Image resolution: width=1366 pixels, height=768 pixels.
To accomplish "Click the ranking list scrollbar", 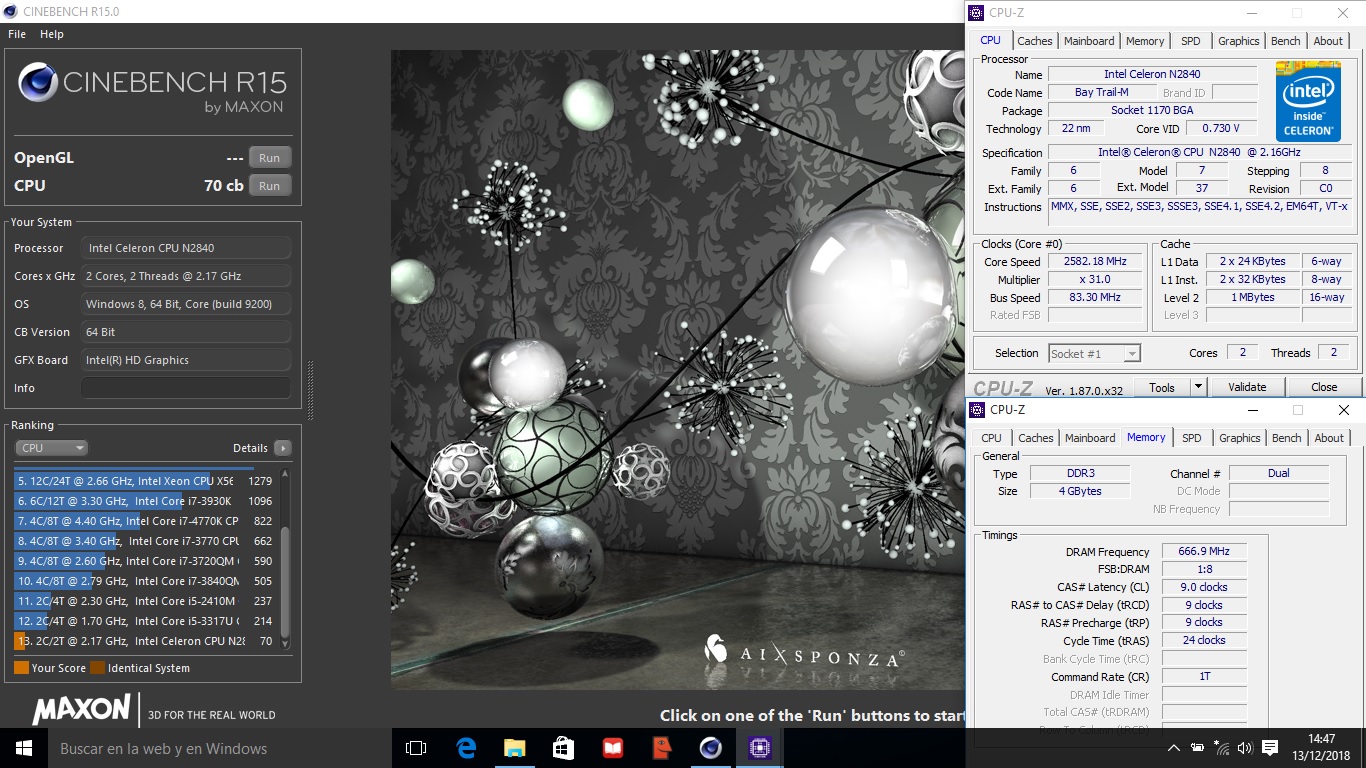I will [x=285, y=580].
